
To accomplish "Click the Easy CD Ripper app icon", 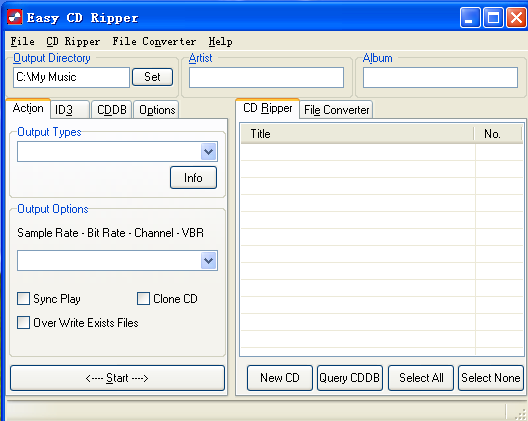I will (x=14, y=17).
